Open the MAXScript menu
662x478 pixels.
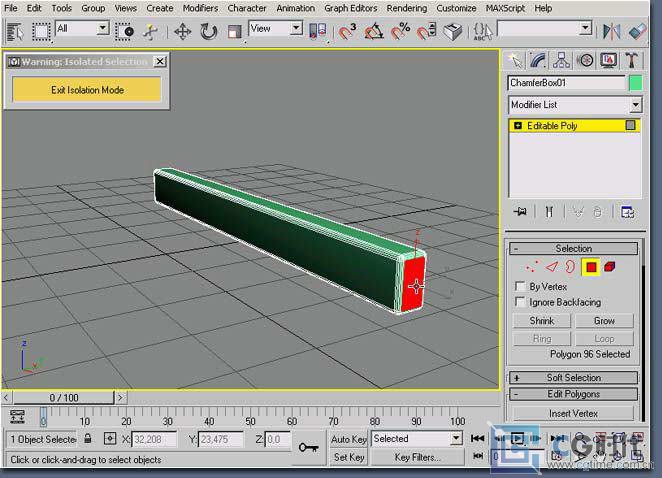tap(505, 8)
